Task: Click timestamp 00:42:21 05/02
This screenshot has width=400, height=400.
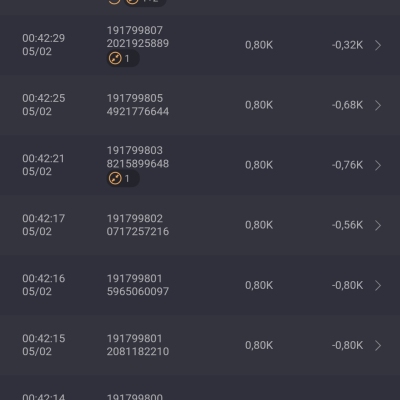Action: tap(44, 165)
